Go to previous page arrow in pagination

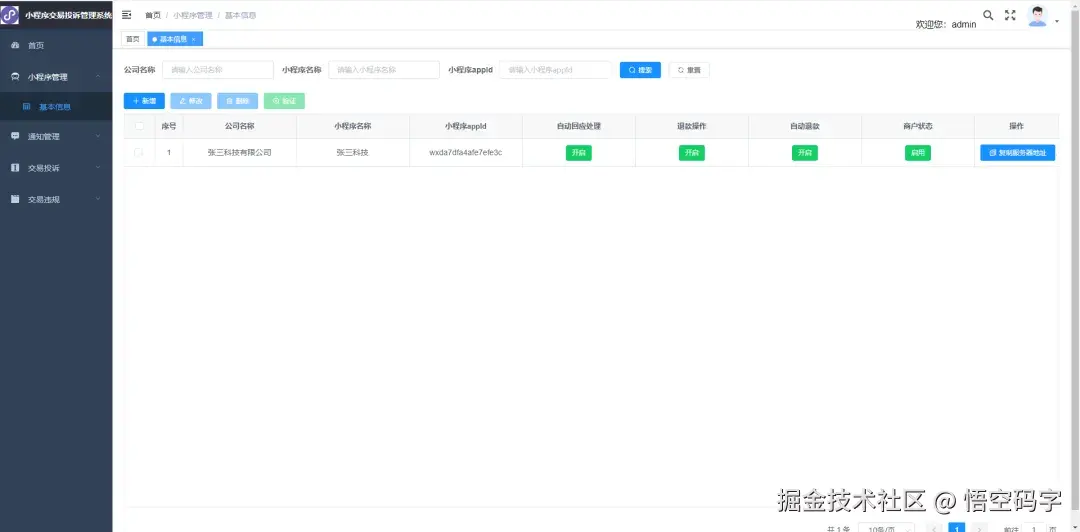click(934, 529)
